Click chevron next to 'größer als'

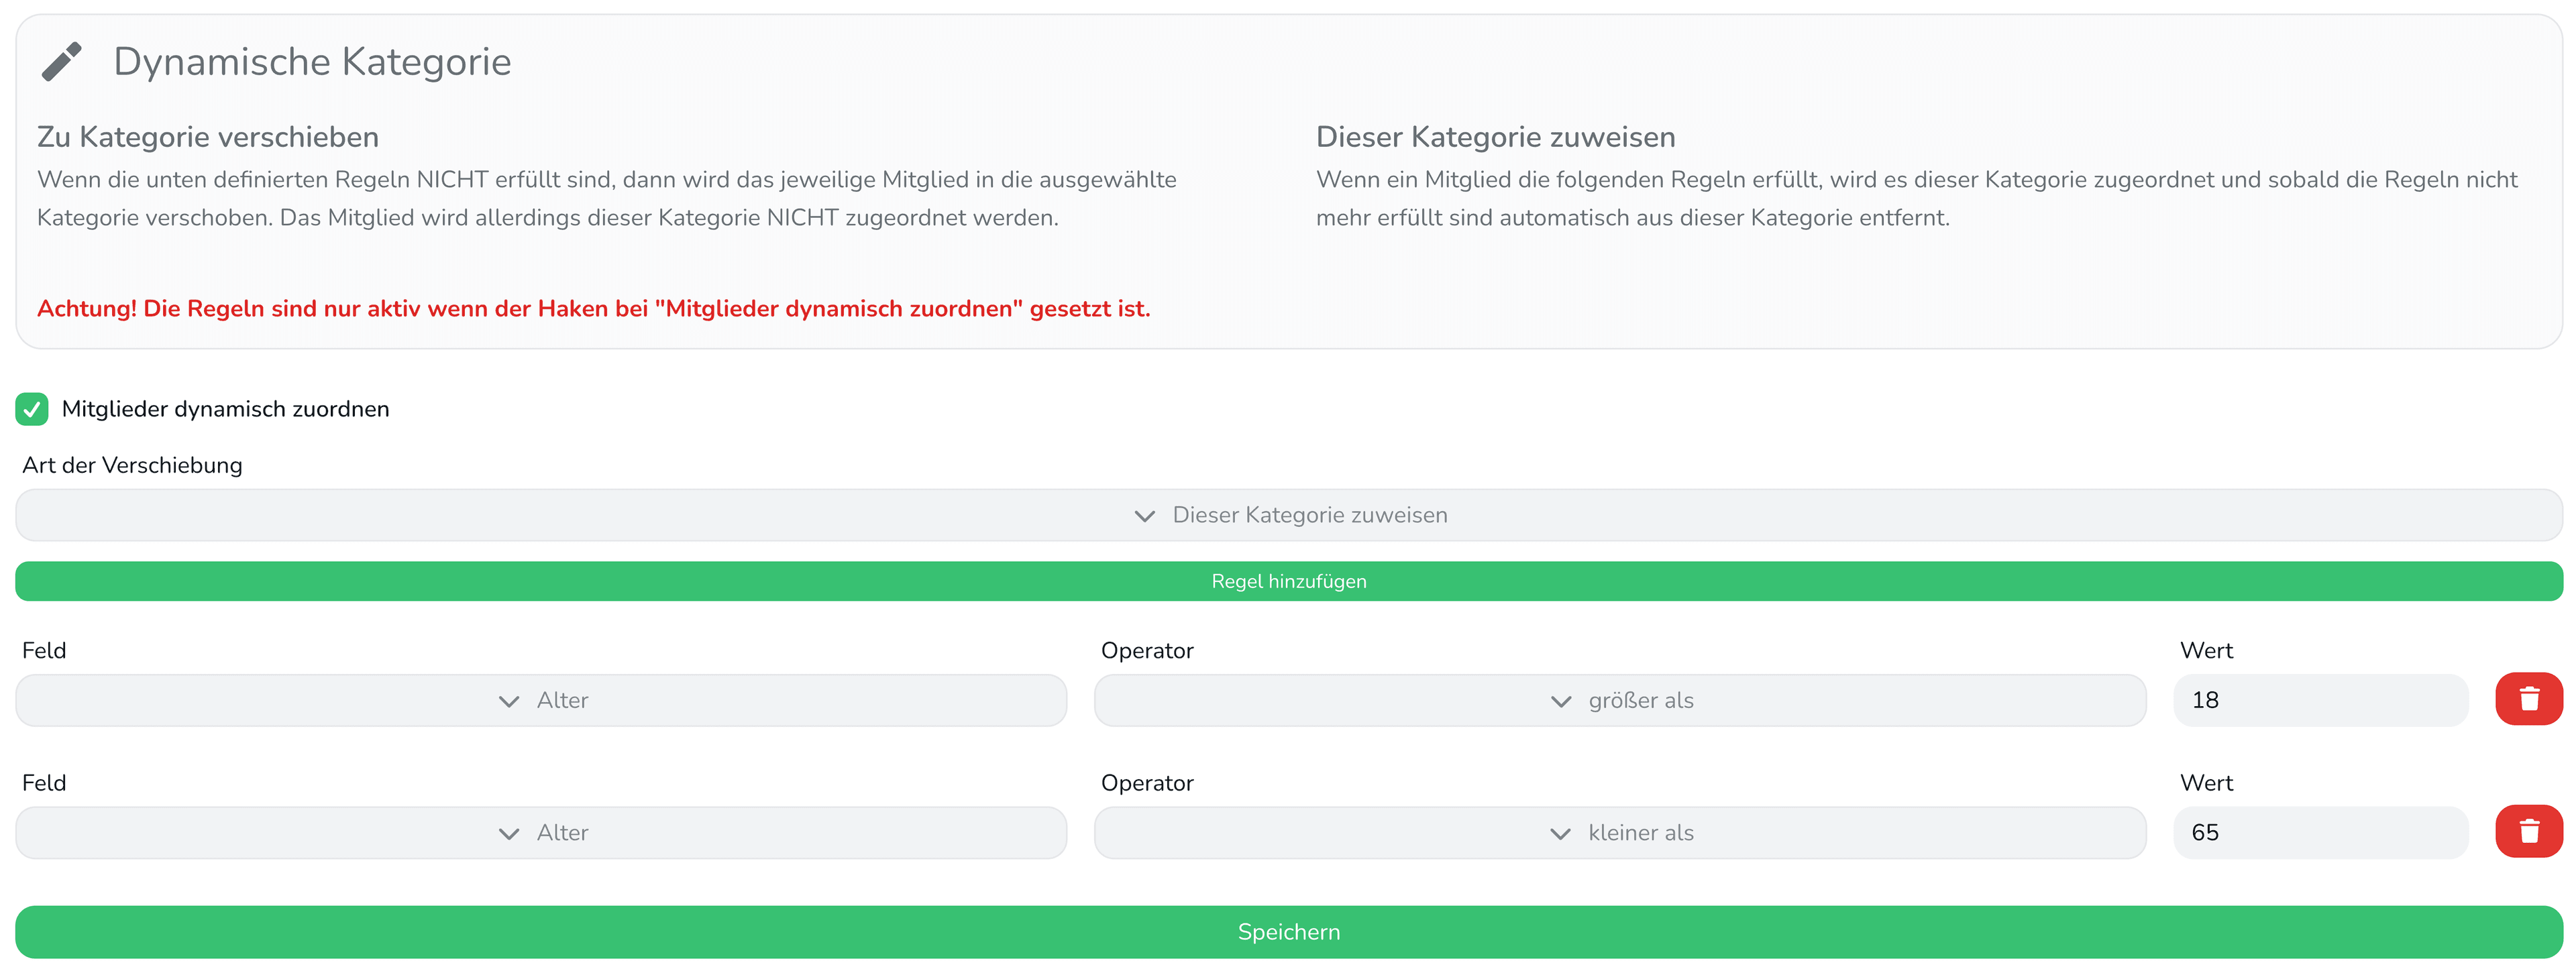(1560, 702)
